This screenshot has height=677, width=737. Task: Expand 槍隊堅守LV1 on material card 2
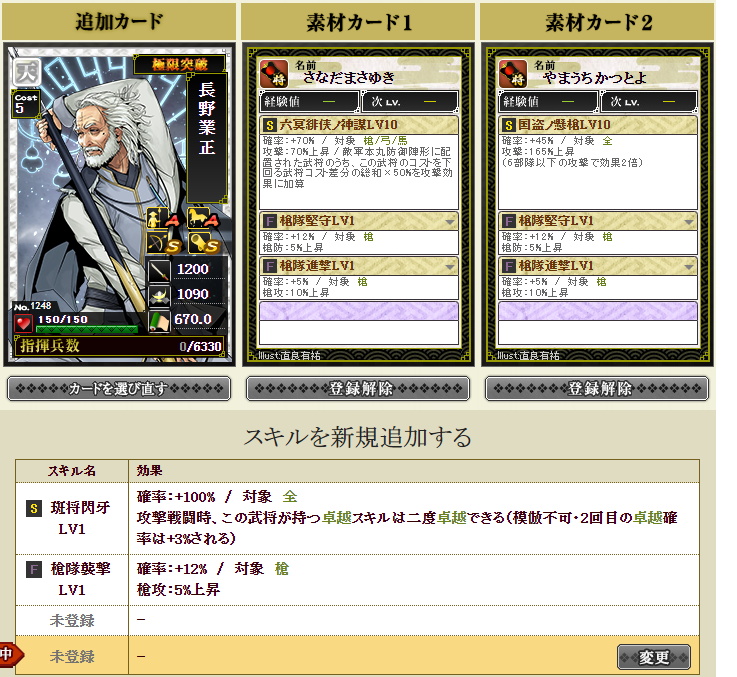689,221
